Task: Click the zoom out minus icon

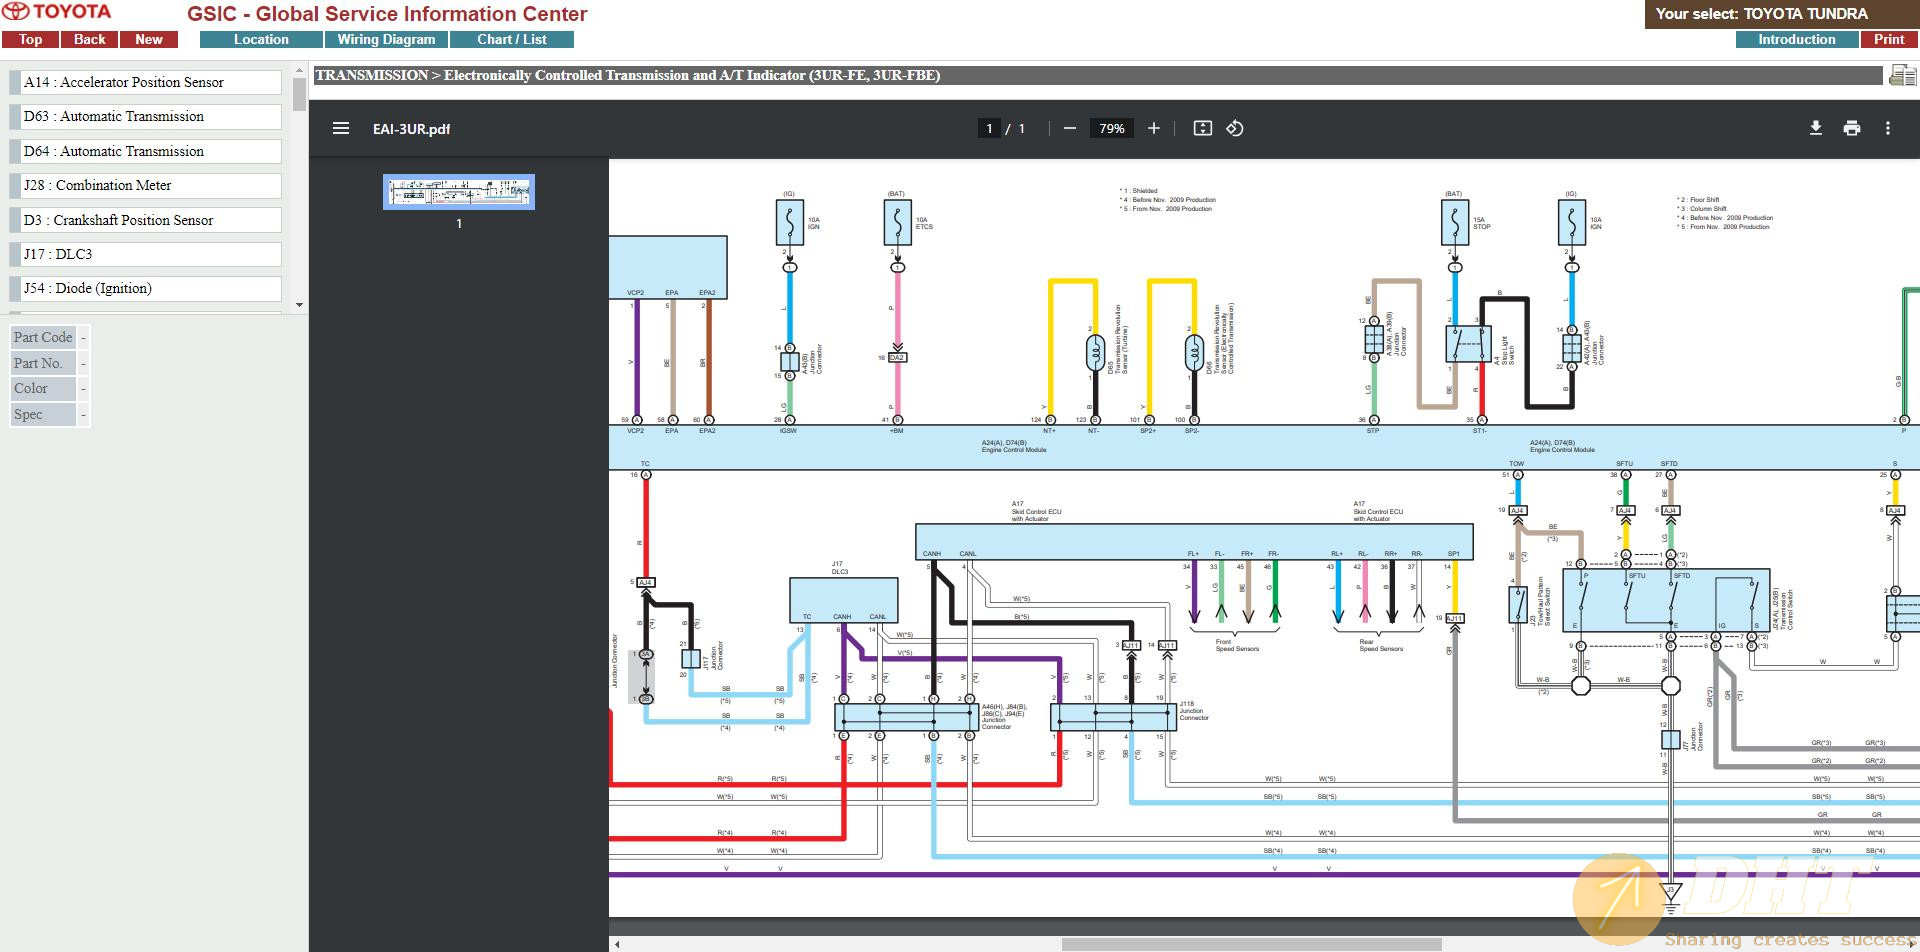Action: 1070,128
